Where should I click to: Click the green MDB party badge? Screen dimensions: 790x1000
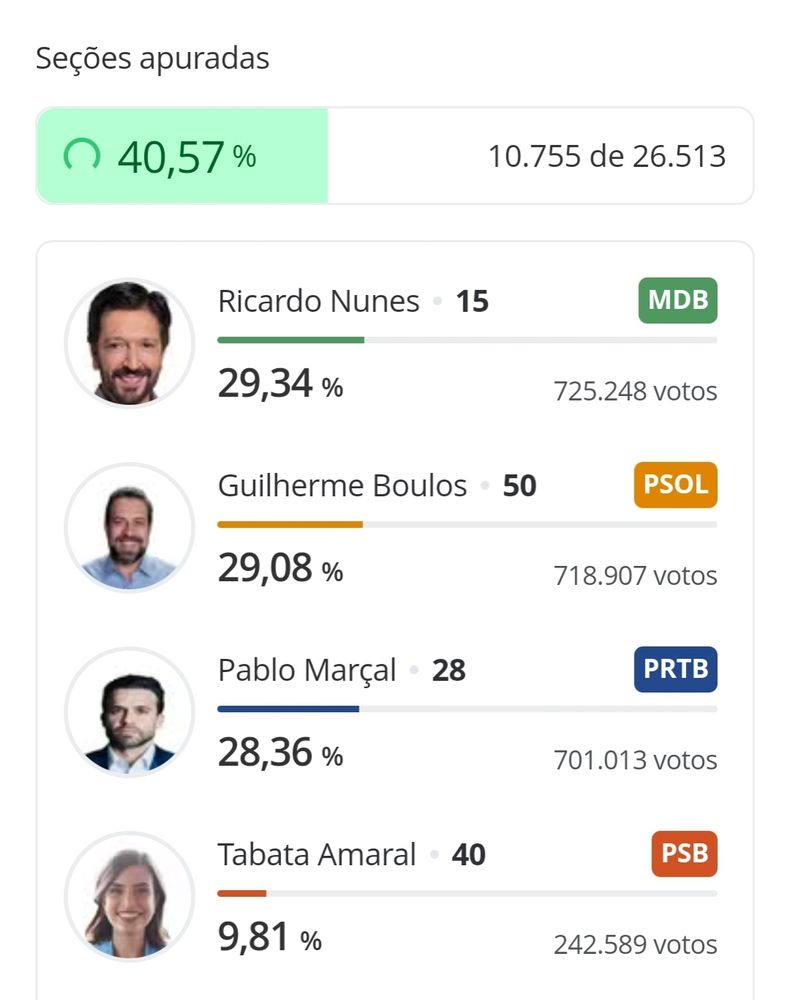tap(678, 300)
